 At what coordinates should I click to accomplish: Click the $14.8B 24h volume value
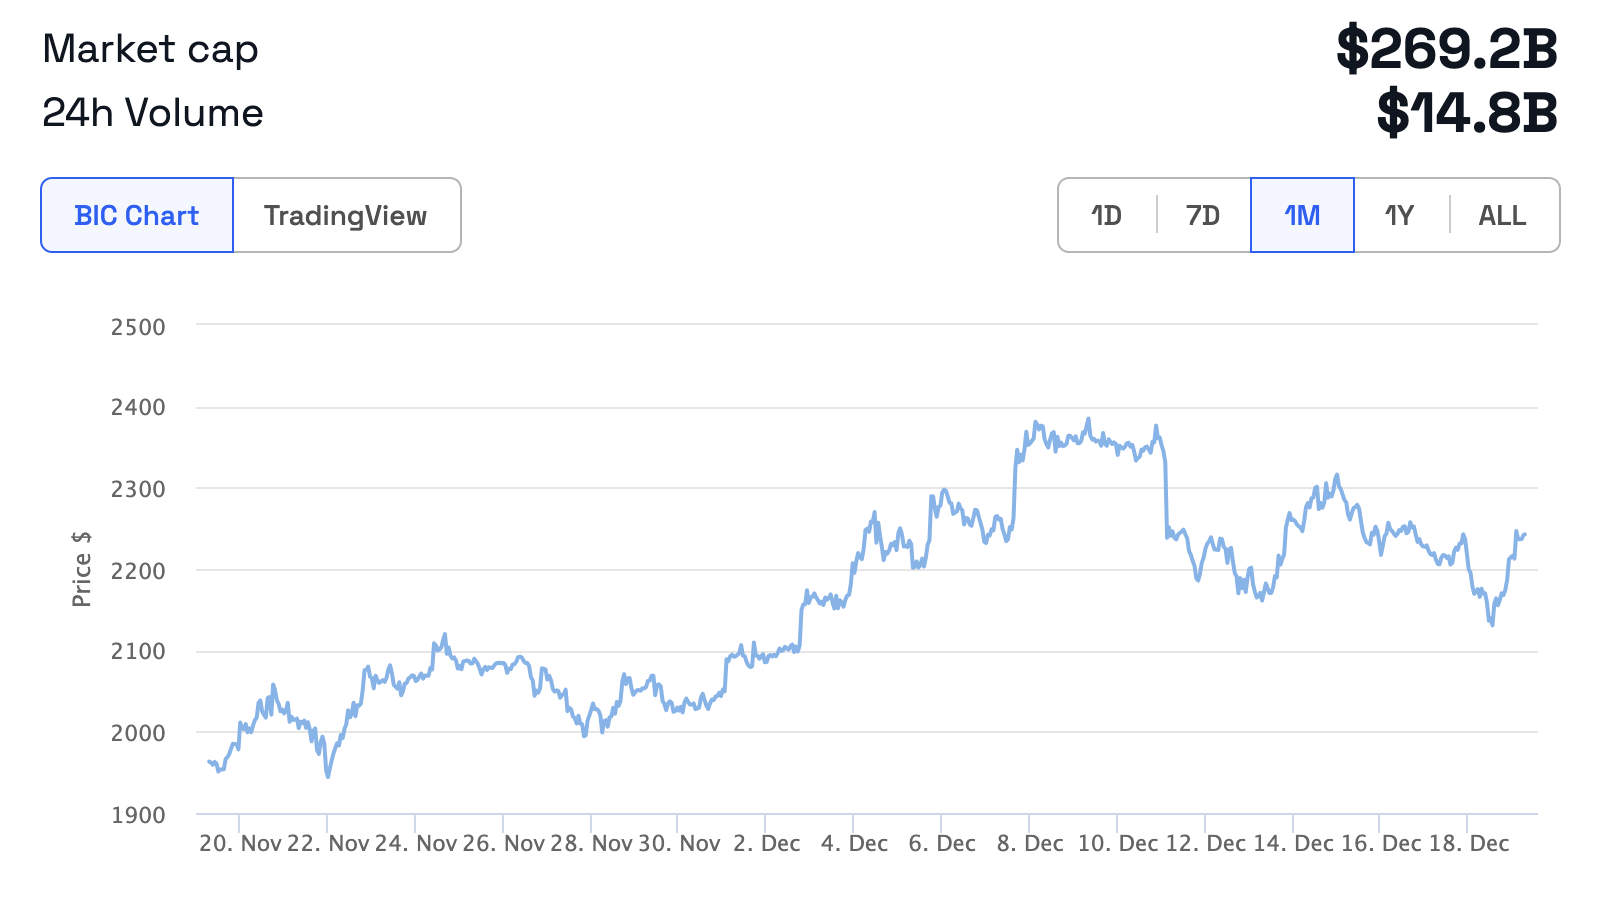click(1467, 113)
